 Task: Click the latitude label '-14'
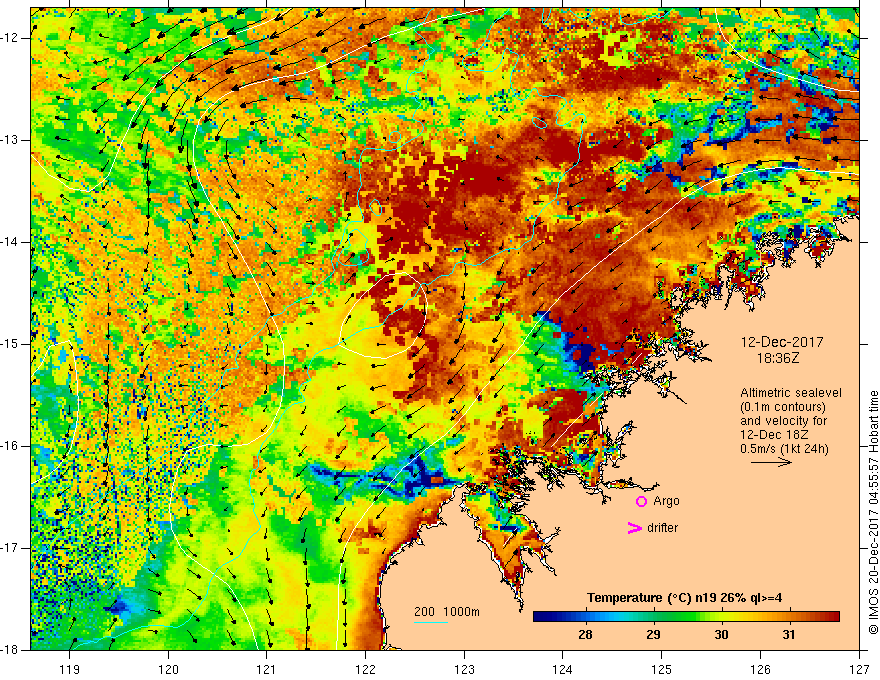(10, 242)
